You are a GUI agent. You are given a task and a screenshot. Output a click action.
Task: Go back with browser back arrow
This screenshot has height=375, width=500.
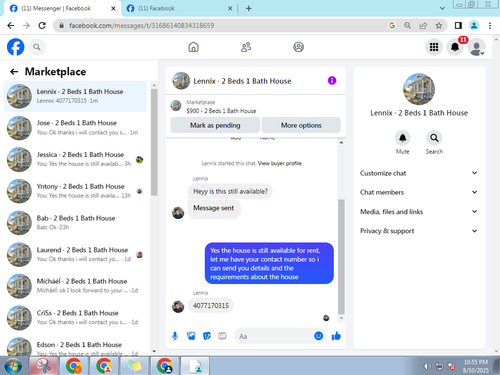[11, 25]
